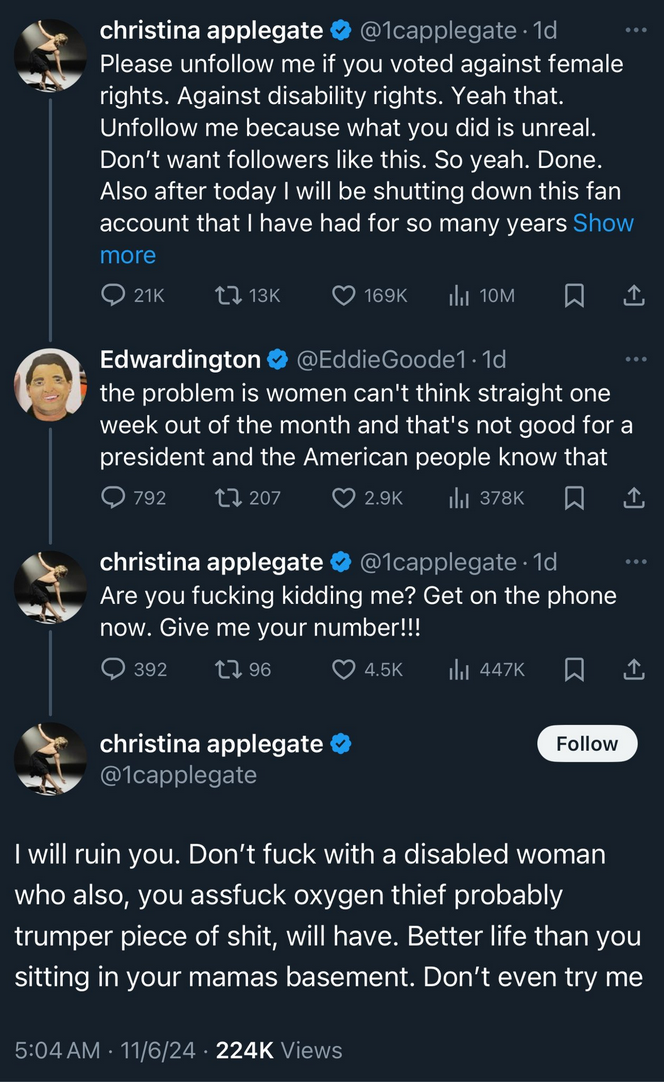The width and height of the screenshot is (664, 1082).
Task: Bookmark the first christina applegate tweet
Action: click(x=574, y=295)
